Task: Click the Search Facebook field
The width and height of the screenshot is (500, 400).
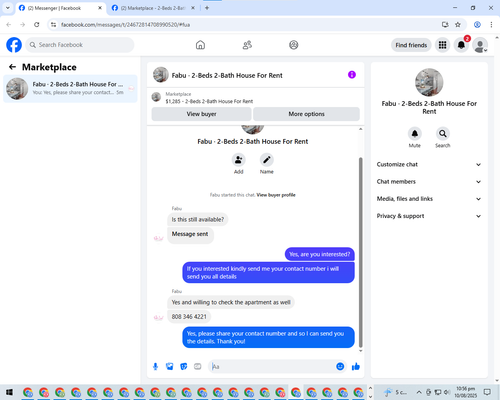Action: tap(80, 45)
